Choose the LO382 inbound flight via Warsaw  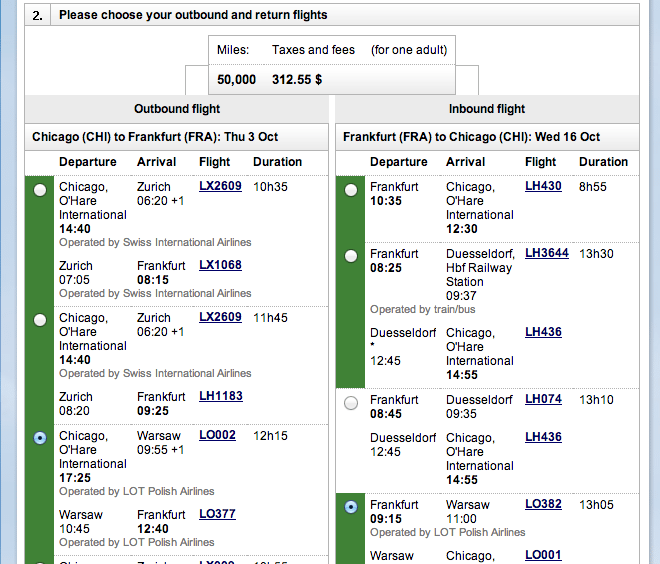pos(351,507)
